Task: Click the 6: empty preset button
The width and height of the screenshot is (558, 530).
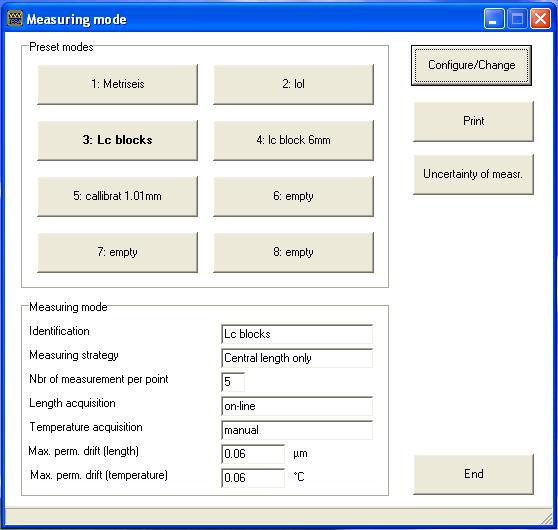Action: [294, 196]
